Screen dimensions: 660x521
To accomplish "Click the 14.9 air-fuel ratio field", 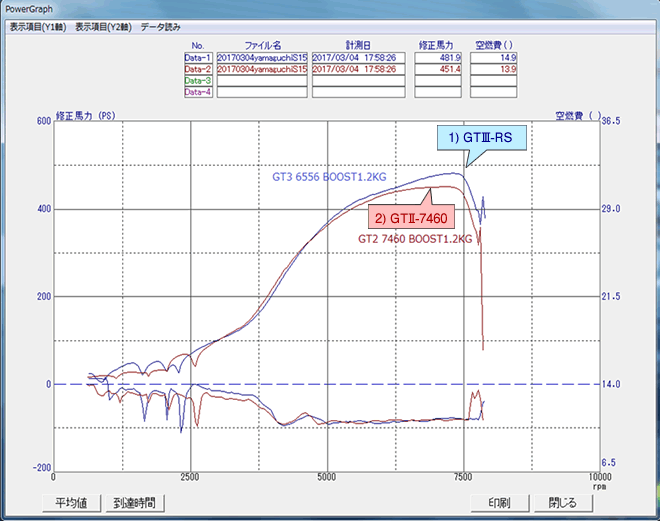I will [493, 58].
